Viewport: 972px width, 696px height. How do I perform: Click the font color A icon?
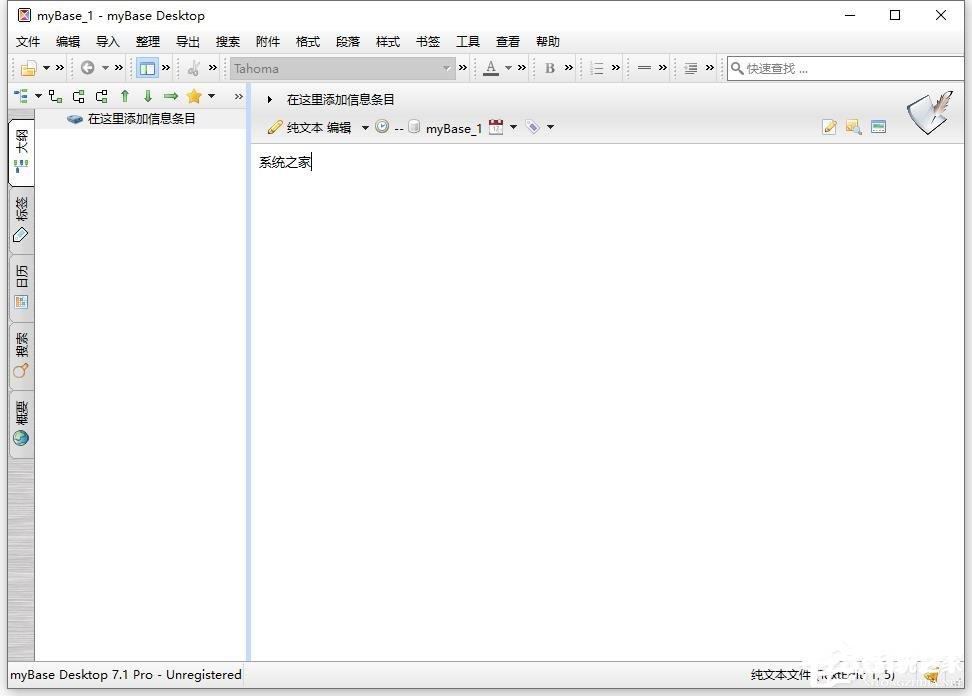(x=491, y=68)
